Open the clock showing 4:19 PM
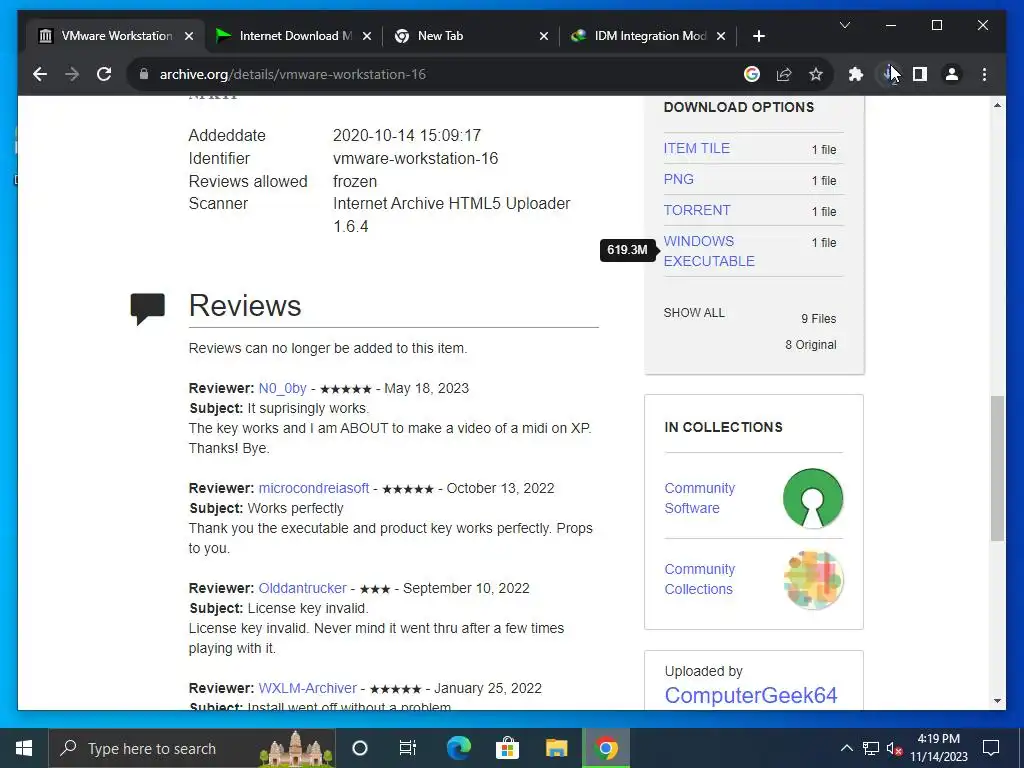The width and height of the screenshot is (1024, 768). [939, 748]
